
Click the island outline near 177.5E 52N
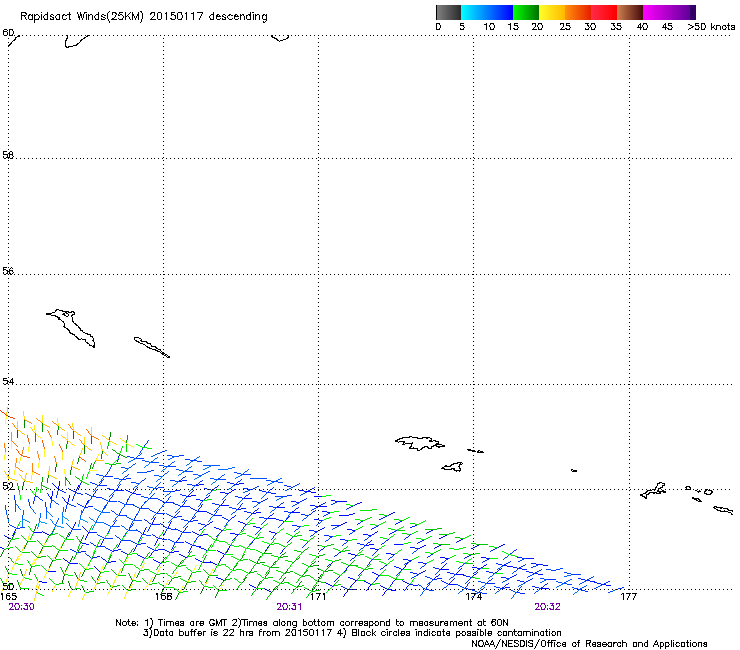point(653,490)
